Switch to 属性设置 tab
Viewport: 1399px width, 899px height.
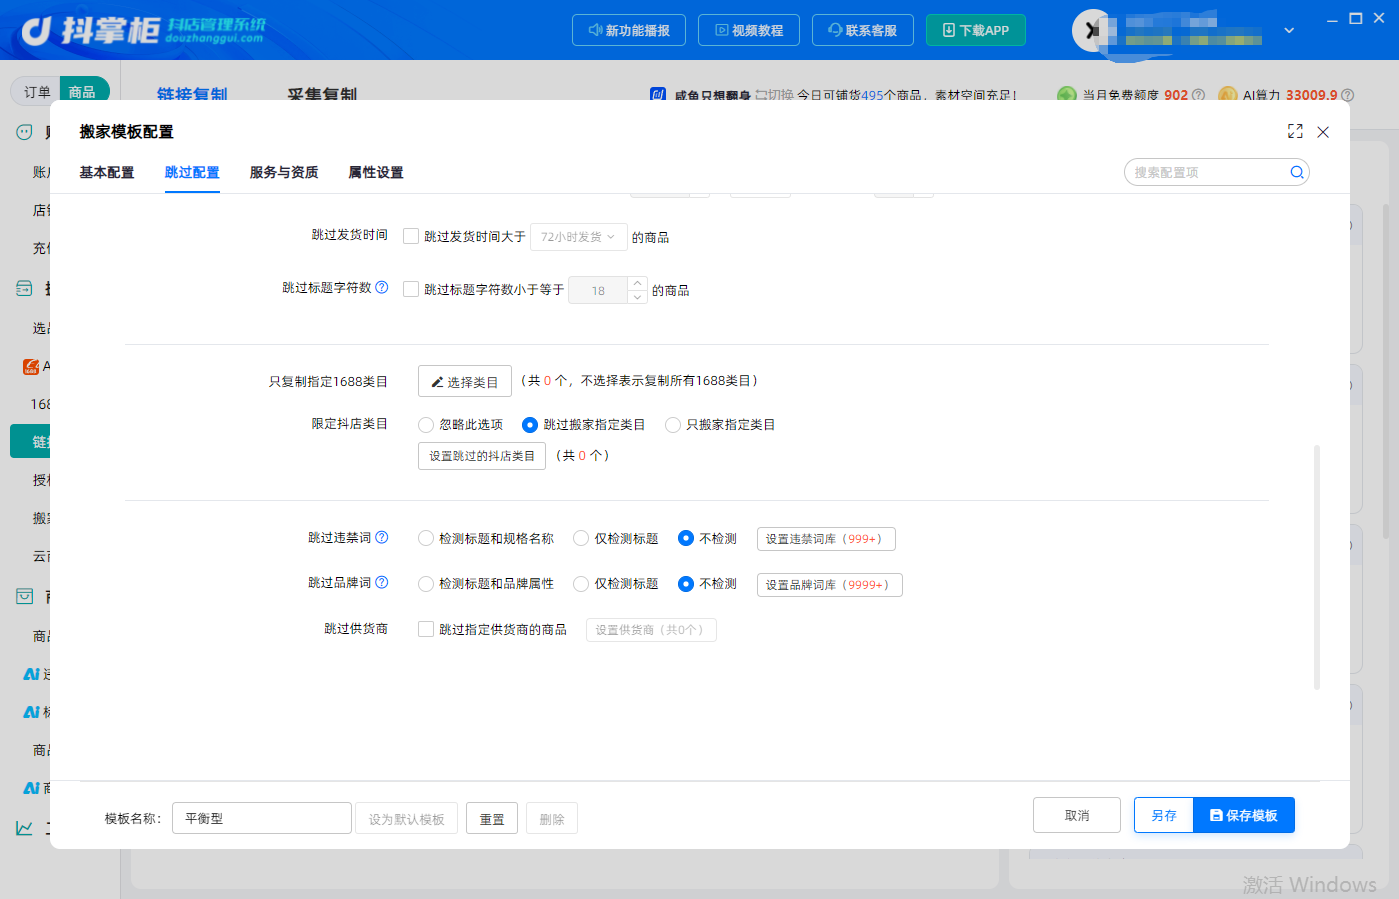(x=376, y=172)
